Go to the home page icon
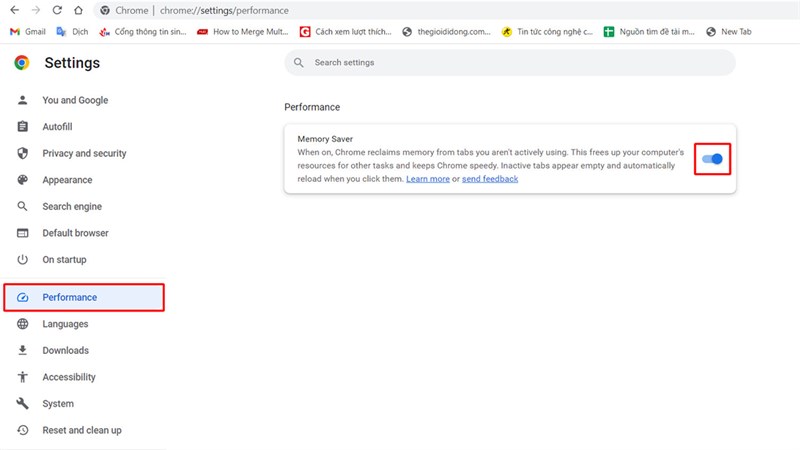 [78, 10]
